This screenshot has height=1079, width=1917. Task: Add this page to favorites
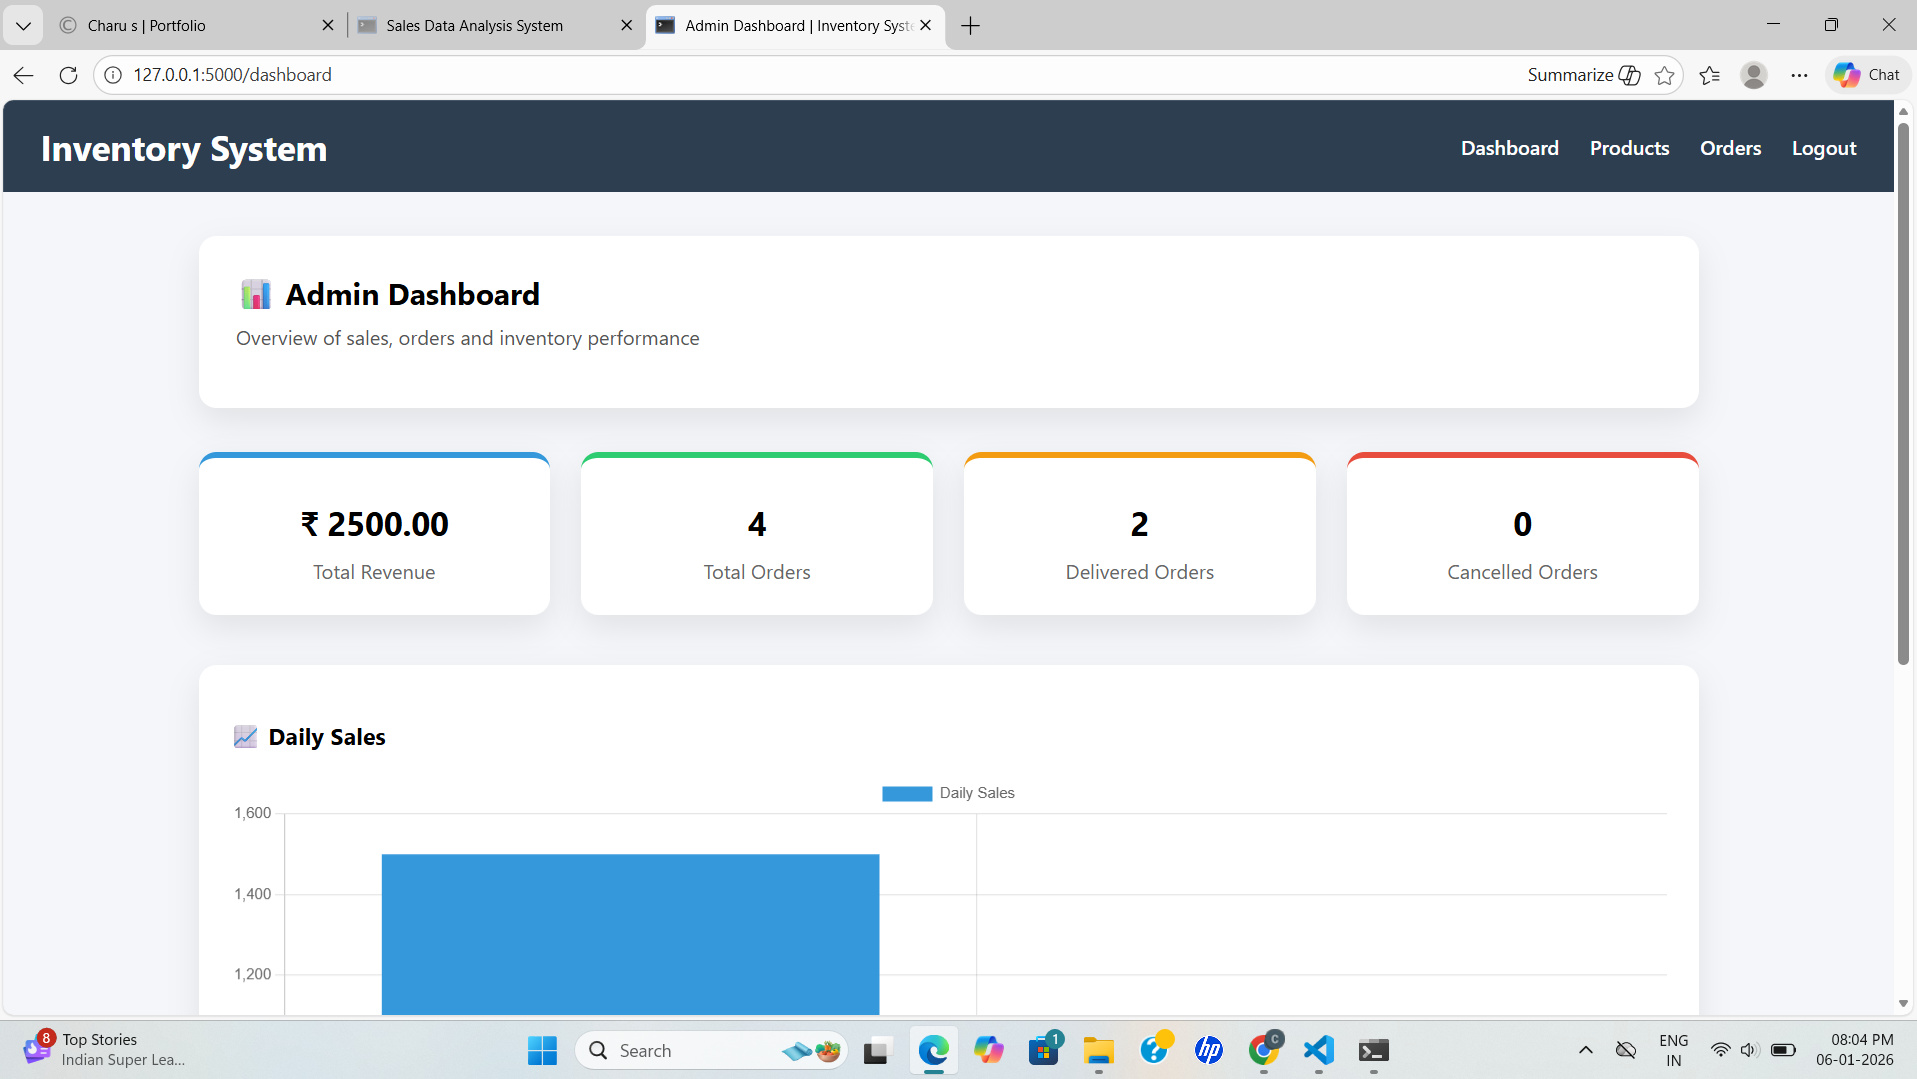tap(1664, 75)
